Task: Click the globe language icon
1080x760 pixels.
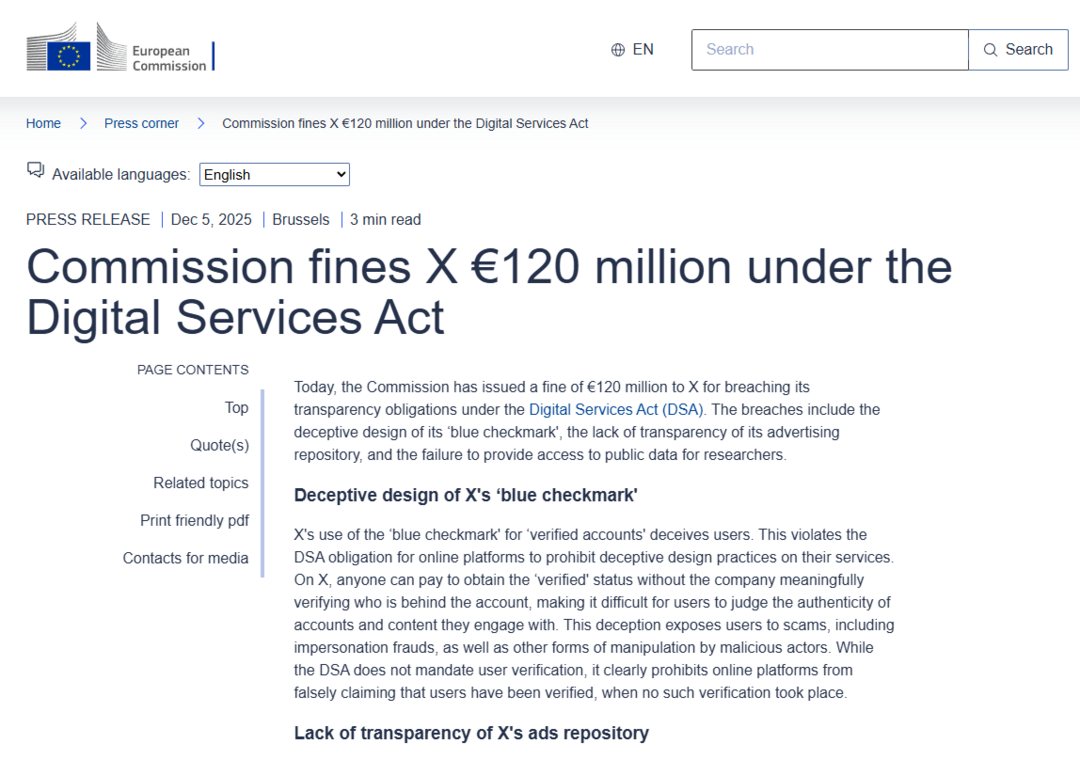Action: point(618,50)
